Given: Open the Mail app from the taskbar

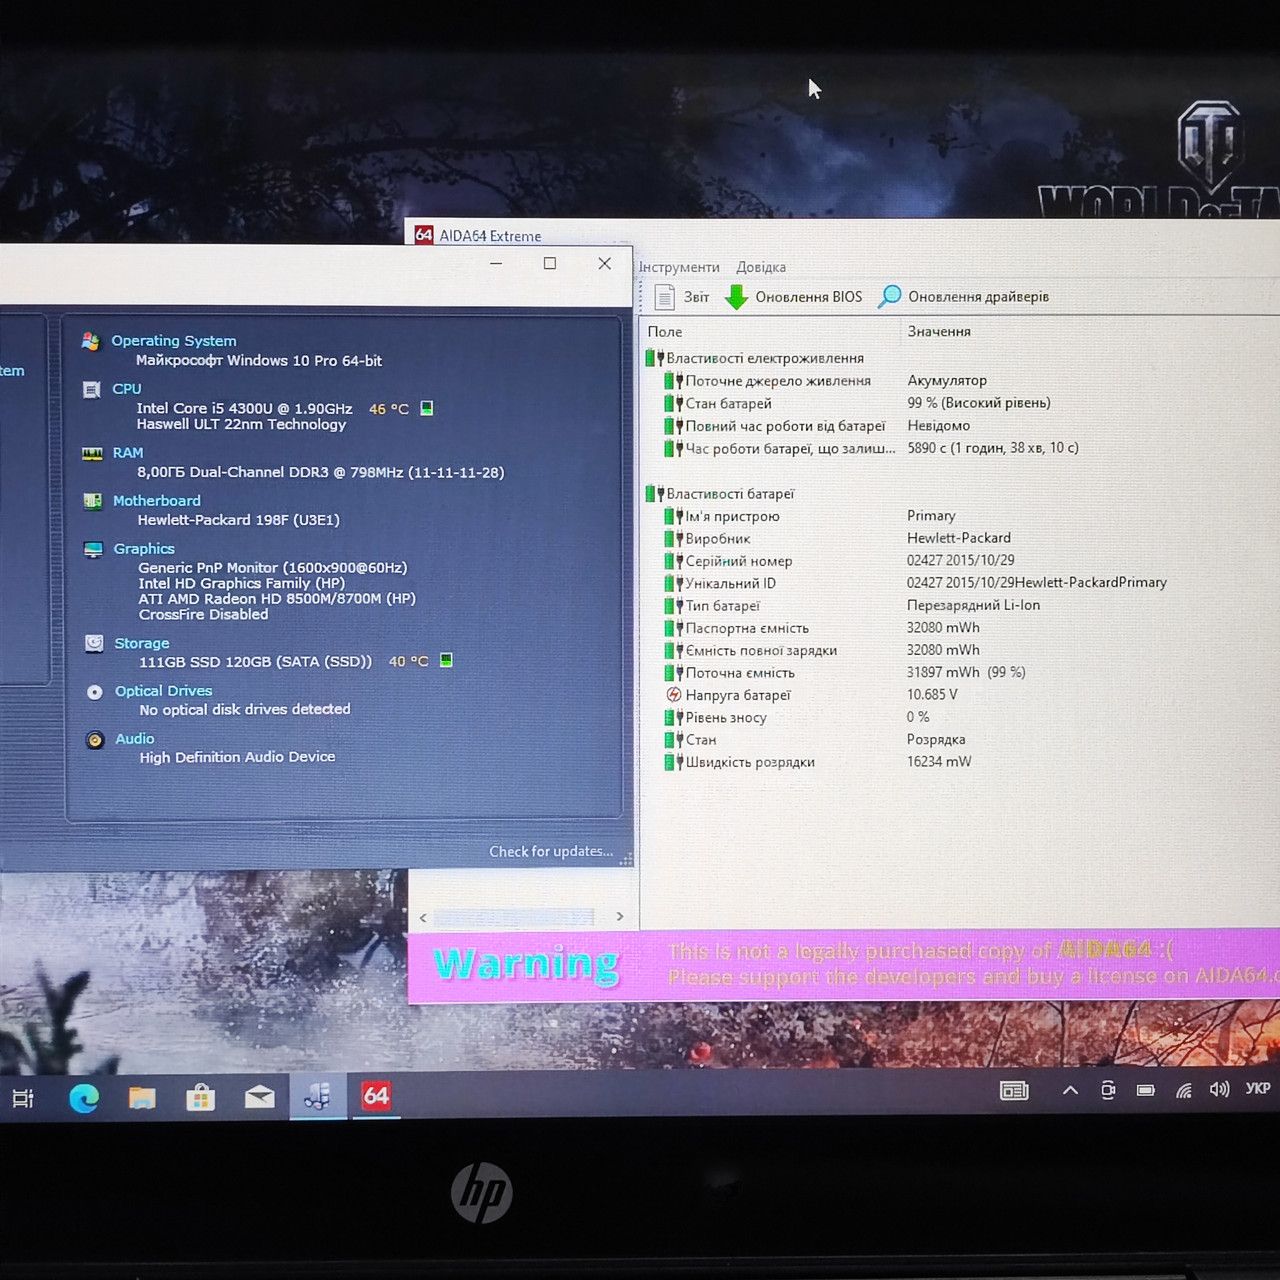Looking at the screenshot, I should click(x=260, y=1097).
